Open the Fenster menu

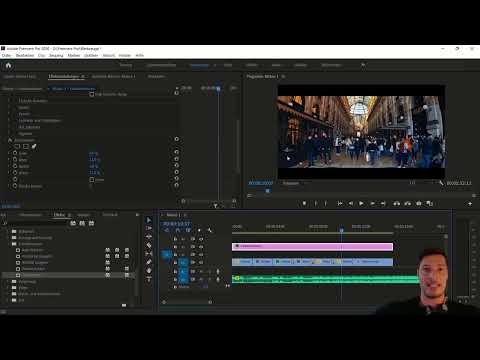pyautogui.click(x=125, y=55)
